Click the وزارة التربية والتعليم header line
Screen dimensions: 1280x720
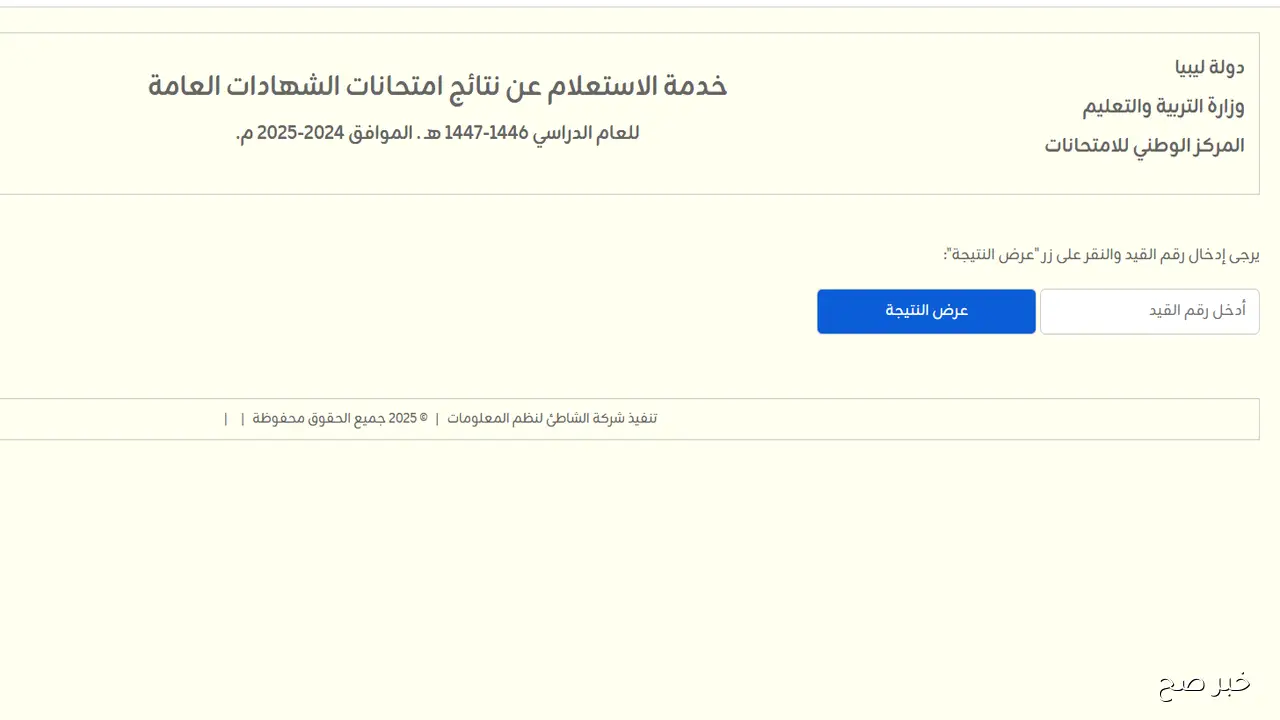1164,106
